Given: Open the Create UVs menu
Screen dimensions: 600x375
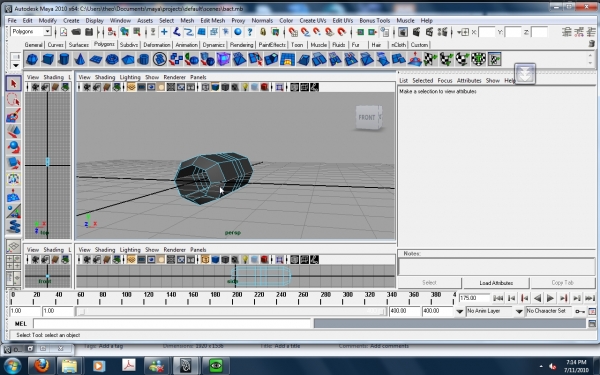Looking at the screenshot, I should pyautogui.click(x=313, y=21).
